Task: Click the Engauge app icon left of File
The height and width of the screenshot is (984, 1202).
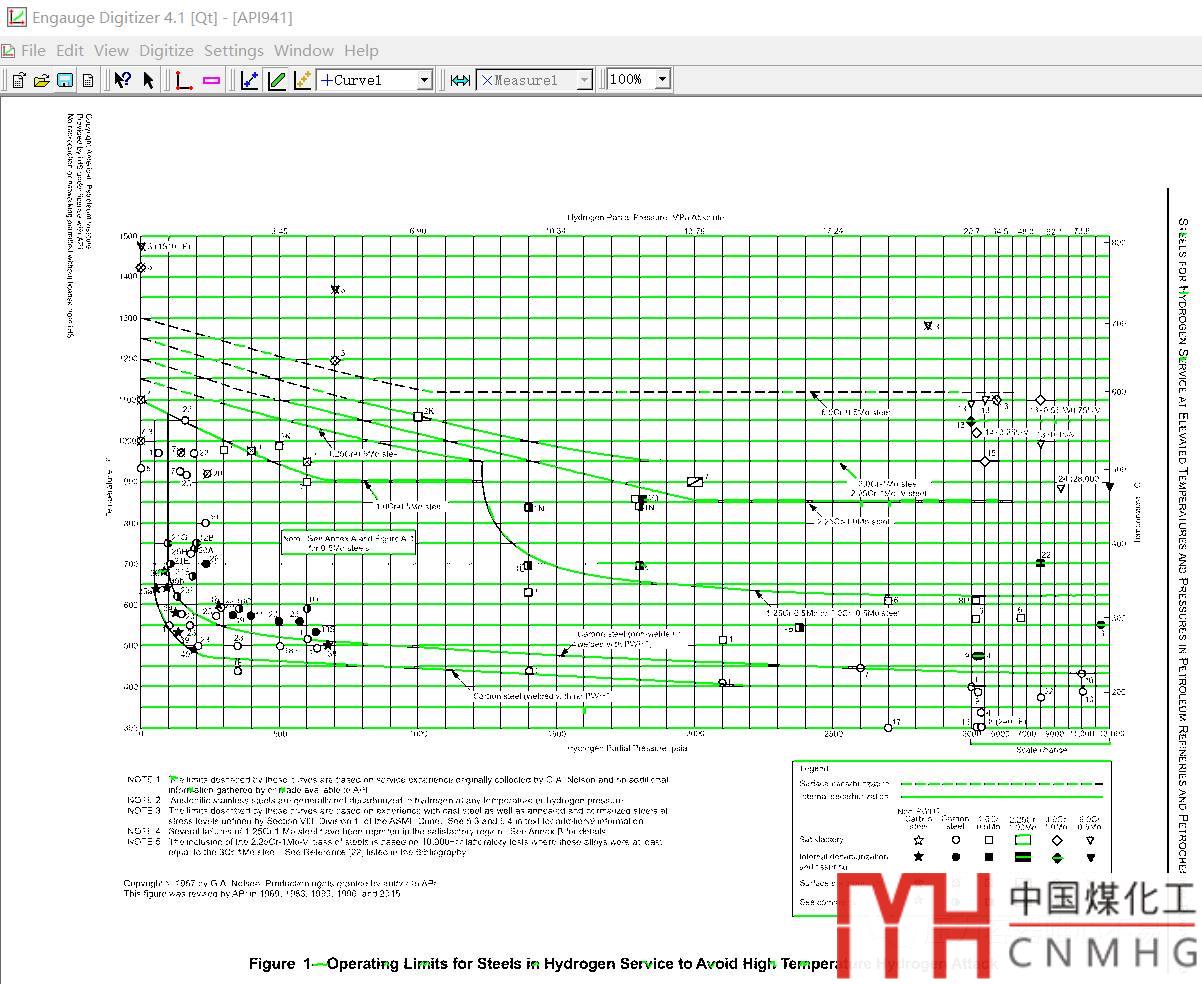Action: click(x=7, y=50)
